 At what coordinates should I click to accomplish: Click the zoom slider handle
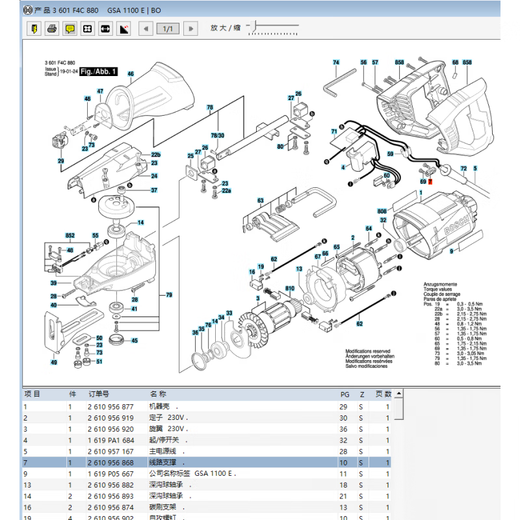coord(255,26)
